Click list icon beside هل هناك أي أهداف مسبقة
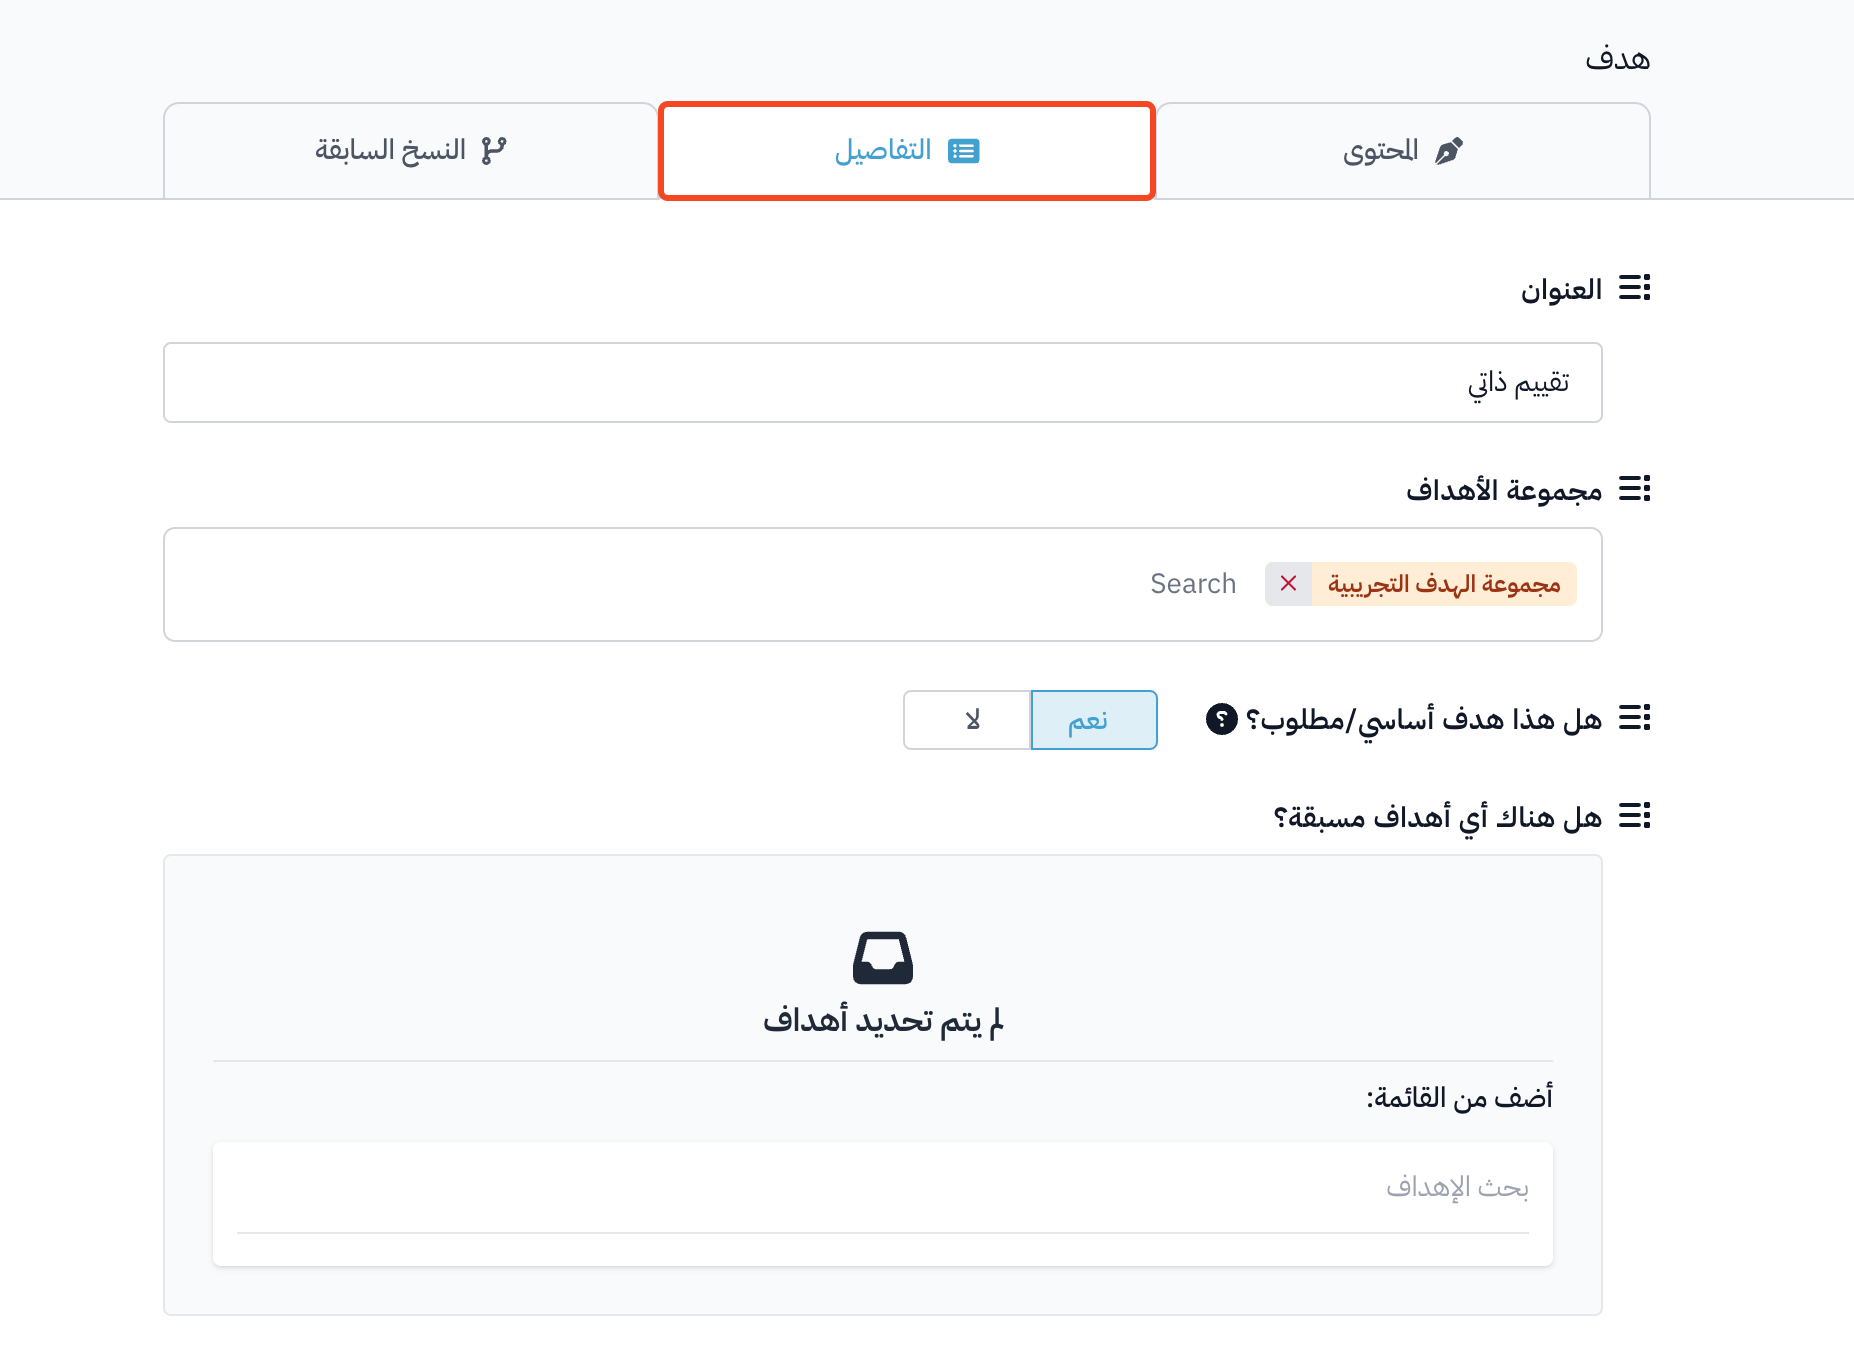This screenshot has height=1352, width=1854. pyautogui.click(x=1635, y=816)
